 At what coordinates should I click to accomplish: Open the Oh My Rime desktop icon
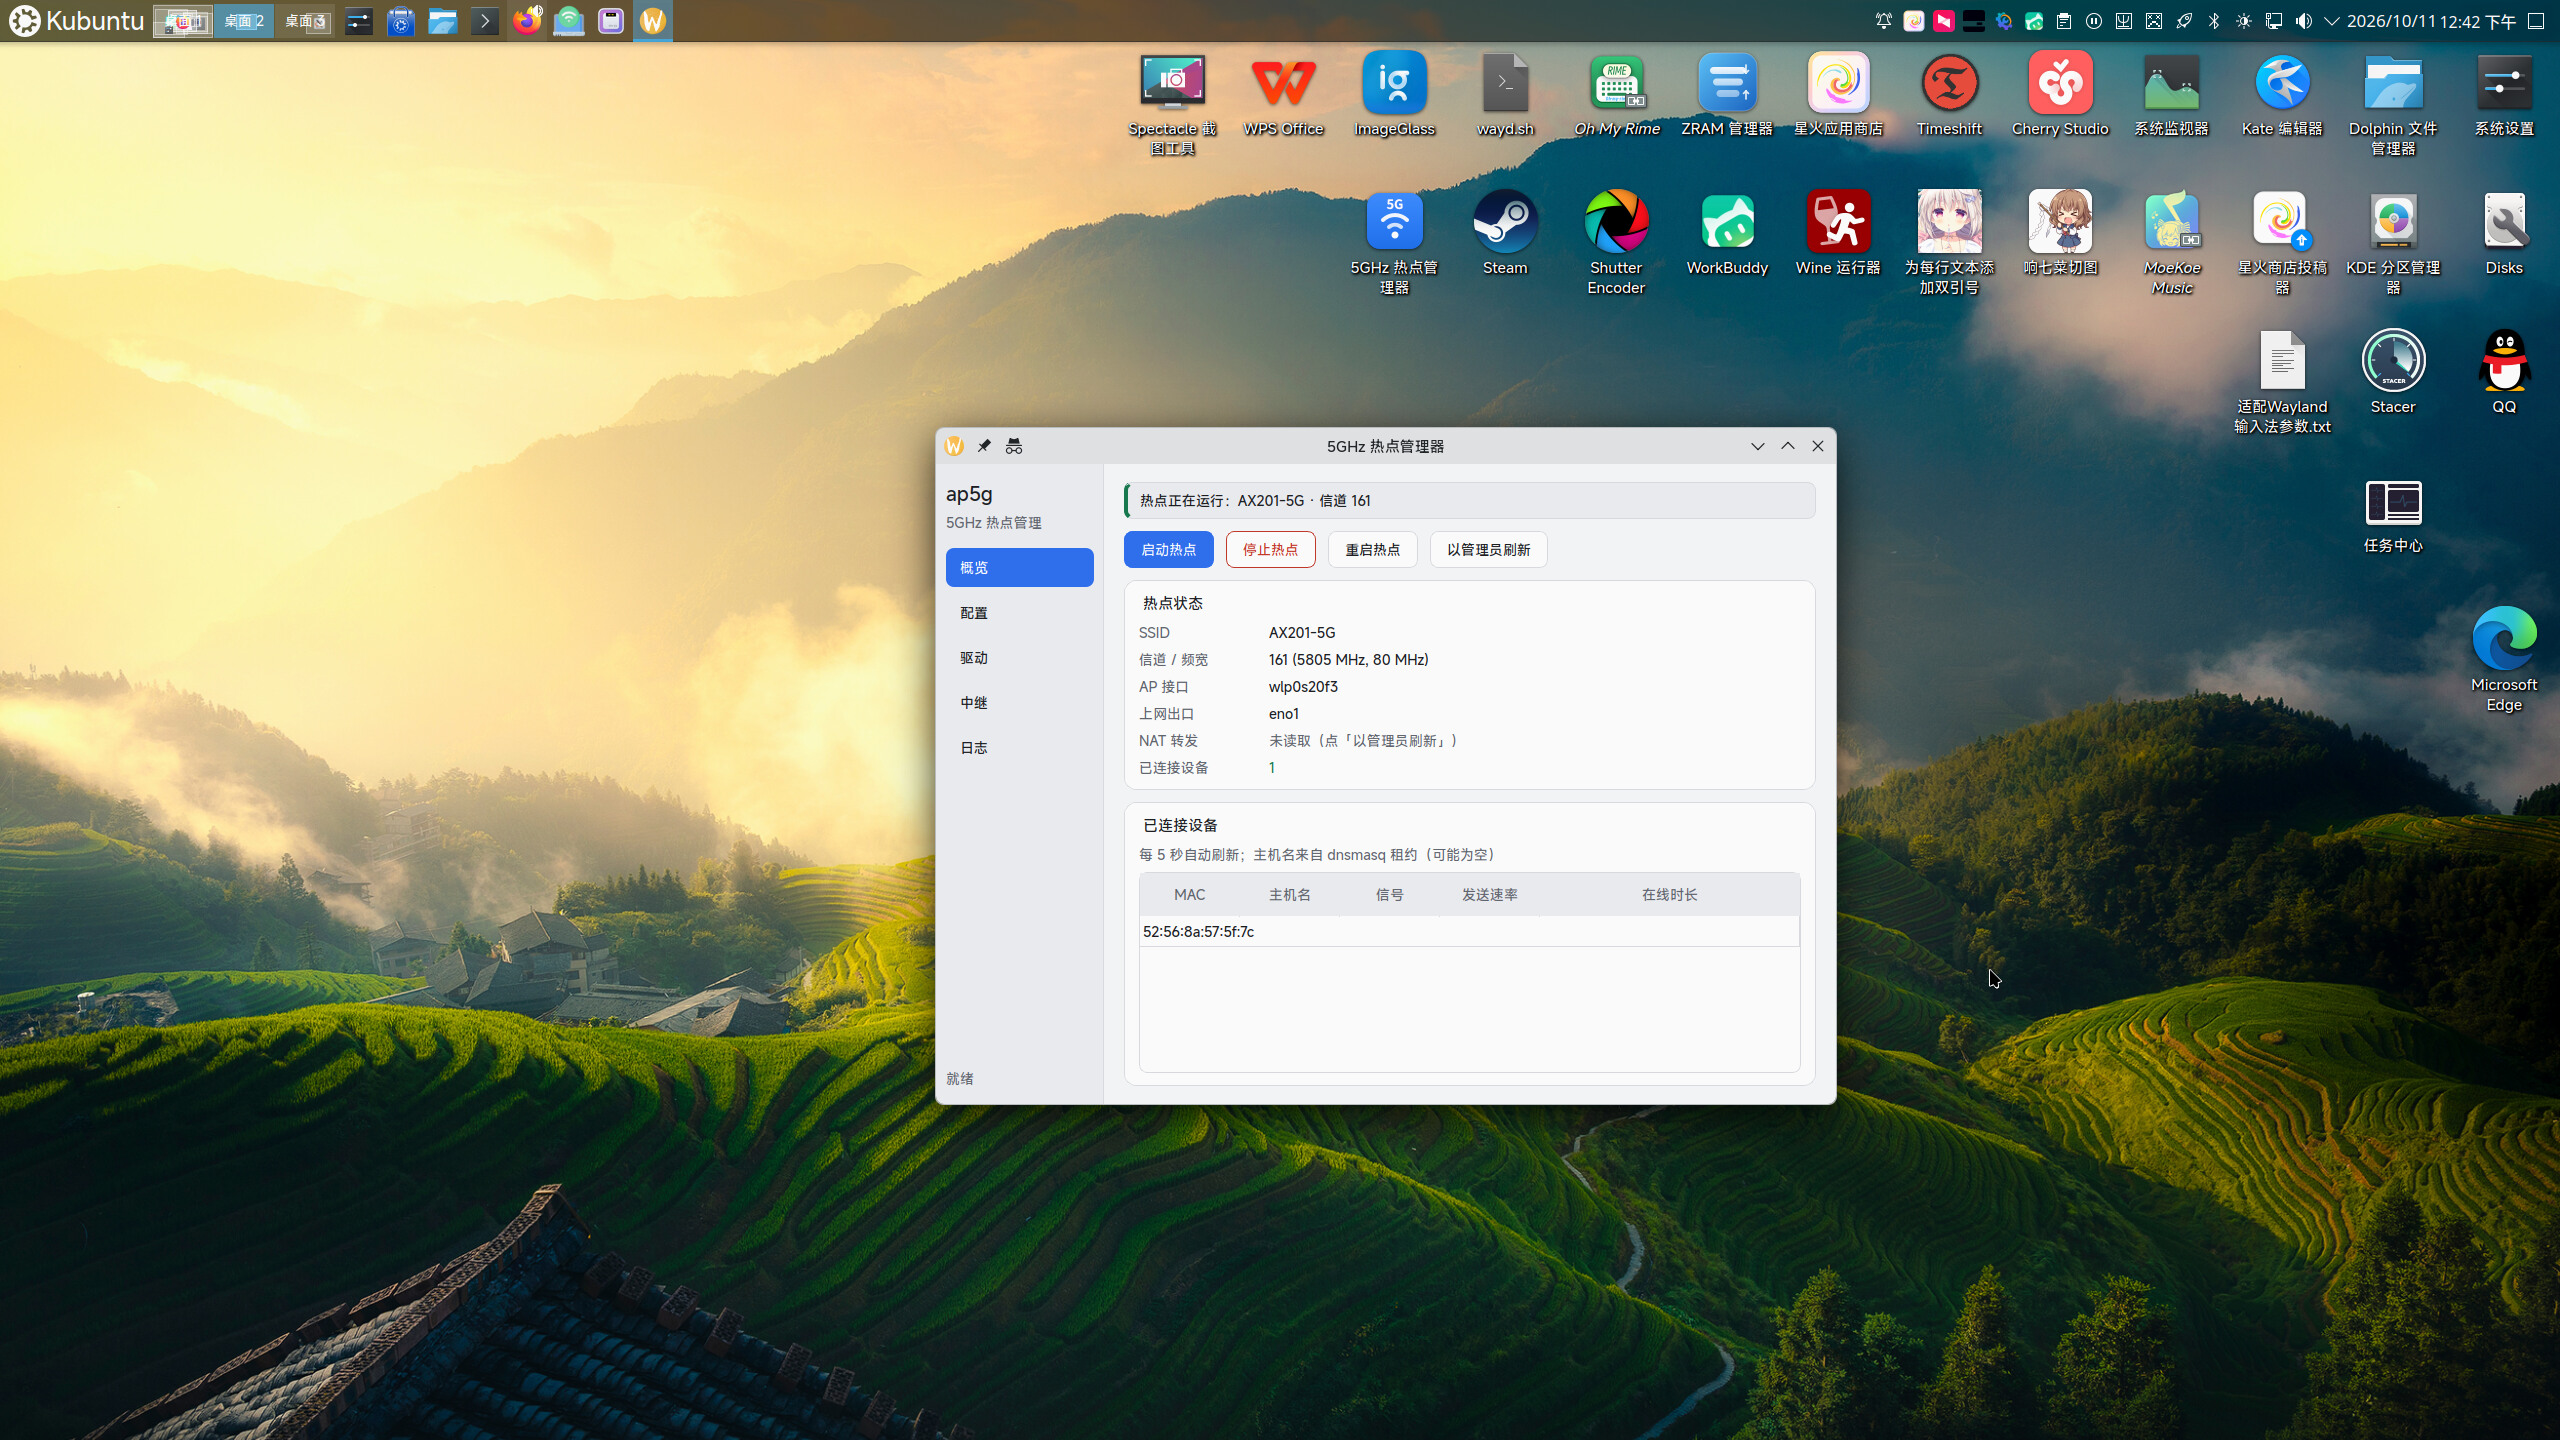pos(1616,94)
